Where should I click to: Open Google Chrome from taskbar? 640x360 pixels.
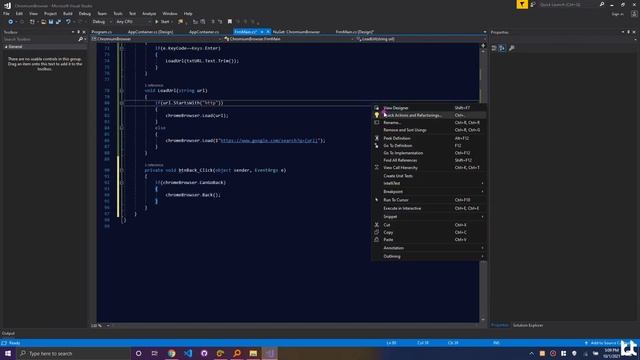[x=171, y=353]
